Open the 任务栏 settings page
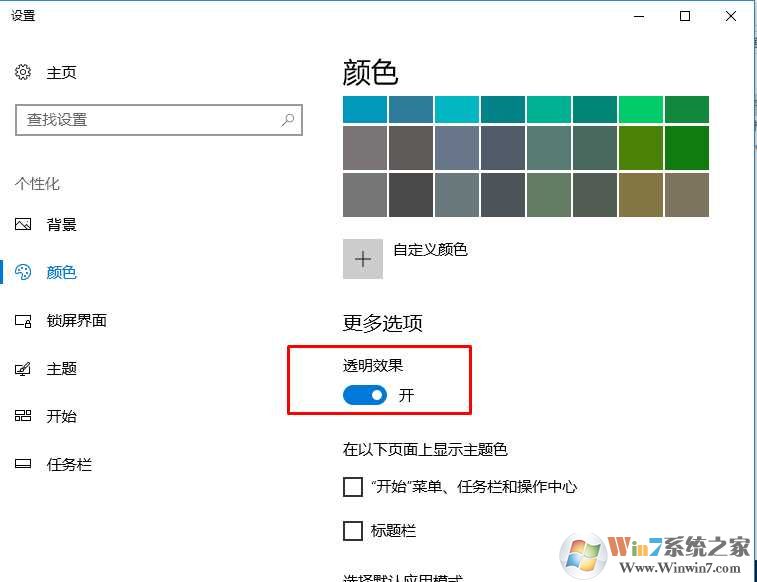Viewport: 757px width, 582px height. tap(69, 464)
